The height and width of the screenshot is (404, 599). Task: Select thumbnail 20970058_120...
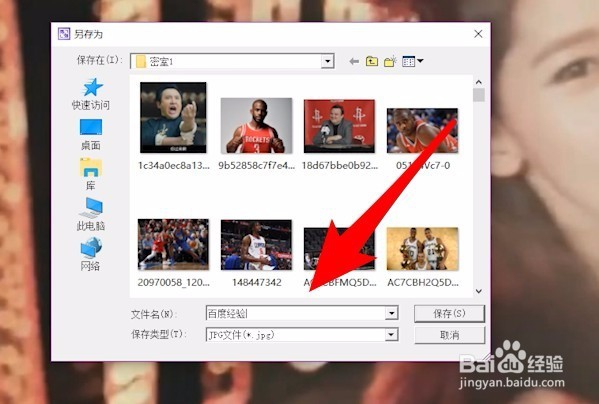pyautogui.click(x=173, y=244)
